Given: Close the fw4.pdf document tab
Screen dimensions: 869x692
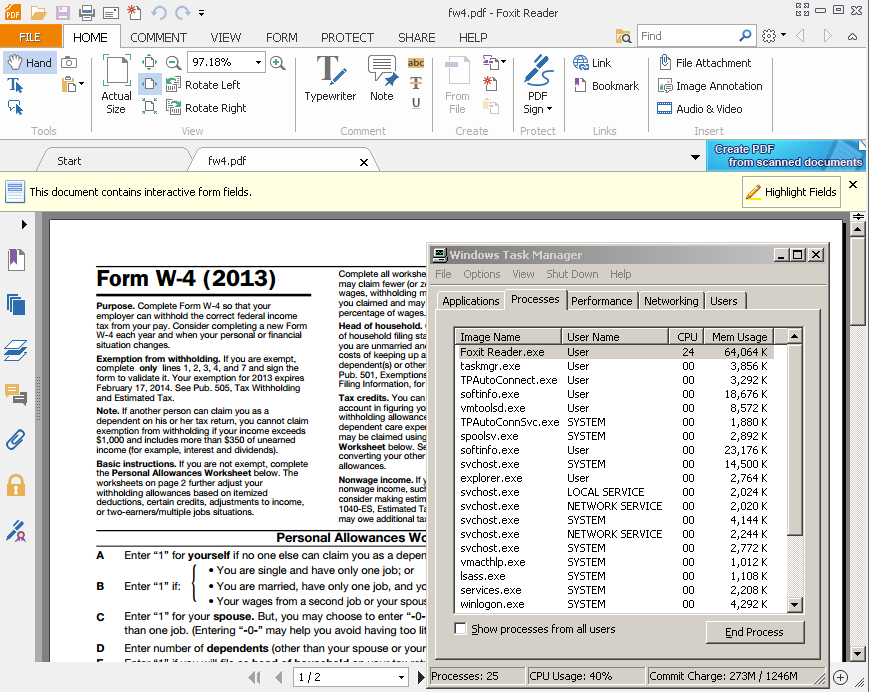Looking at the screenshot, I should tap(364, 162).
